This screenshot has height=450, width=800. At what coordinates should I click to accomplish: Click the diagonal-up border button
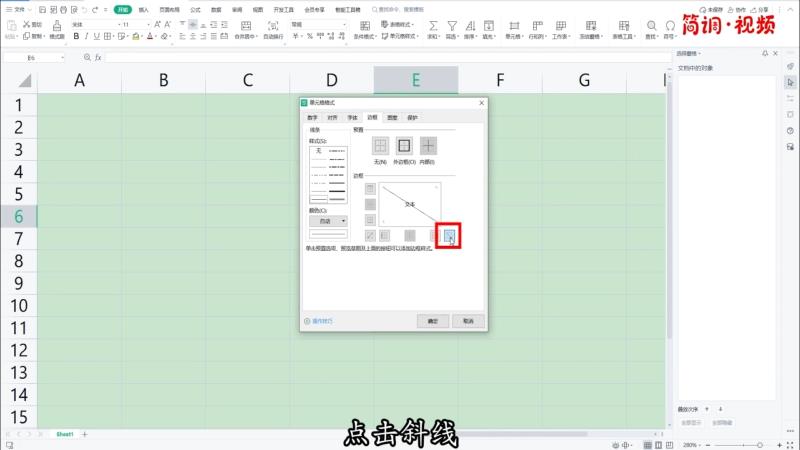[370, 235]
